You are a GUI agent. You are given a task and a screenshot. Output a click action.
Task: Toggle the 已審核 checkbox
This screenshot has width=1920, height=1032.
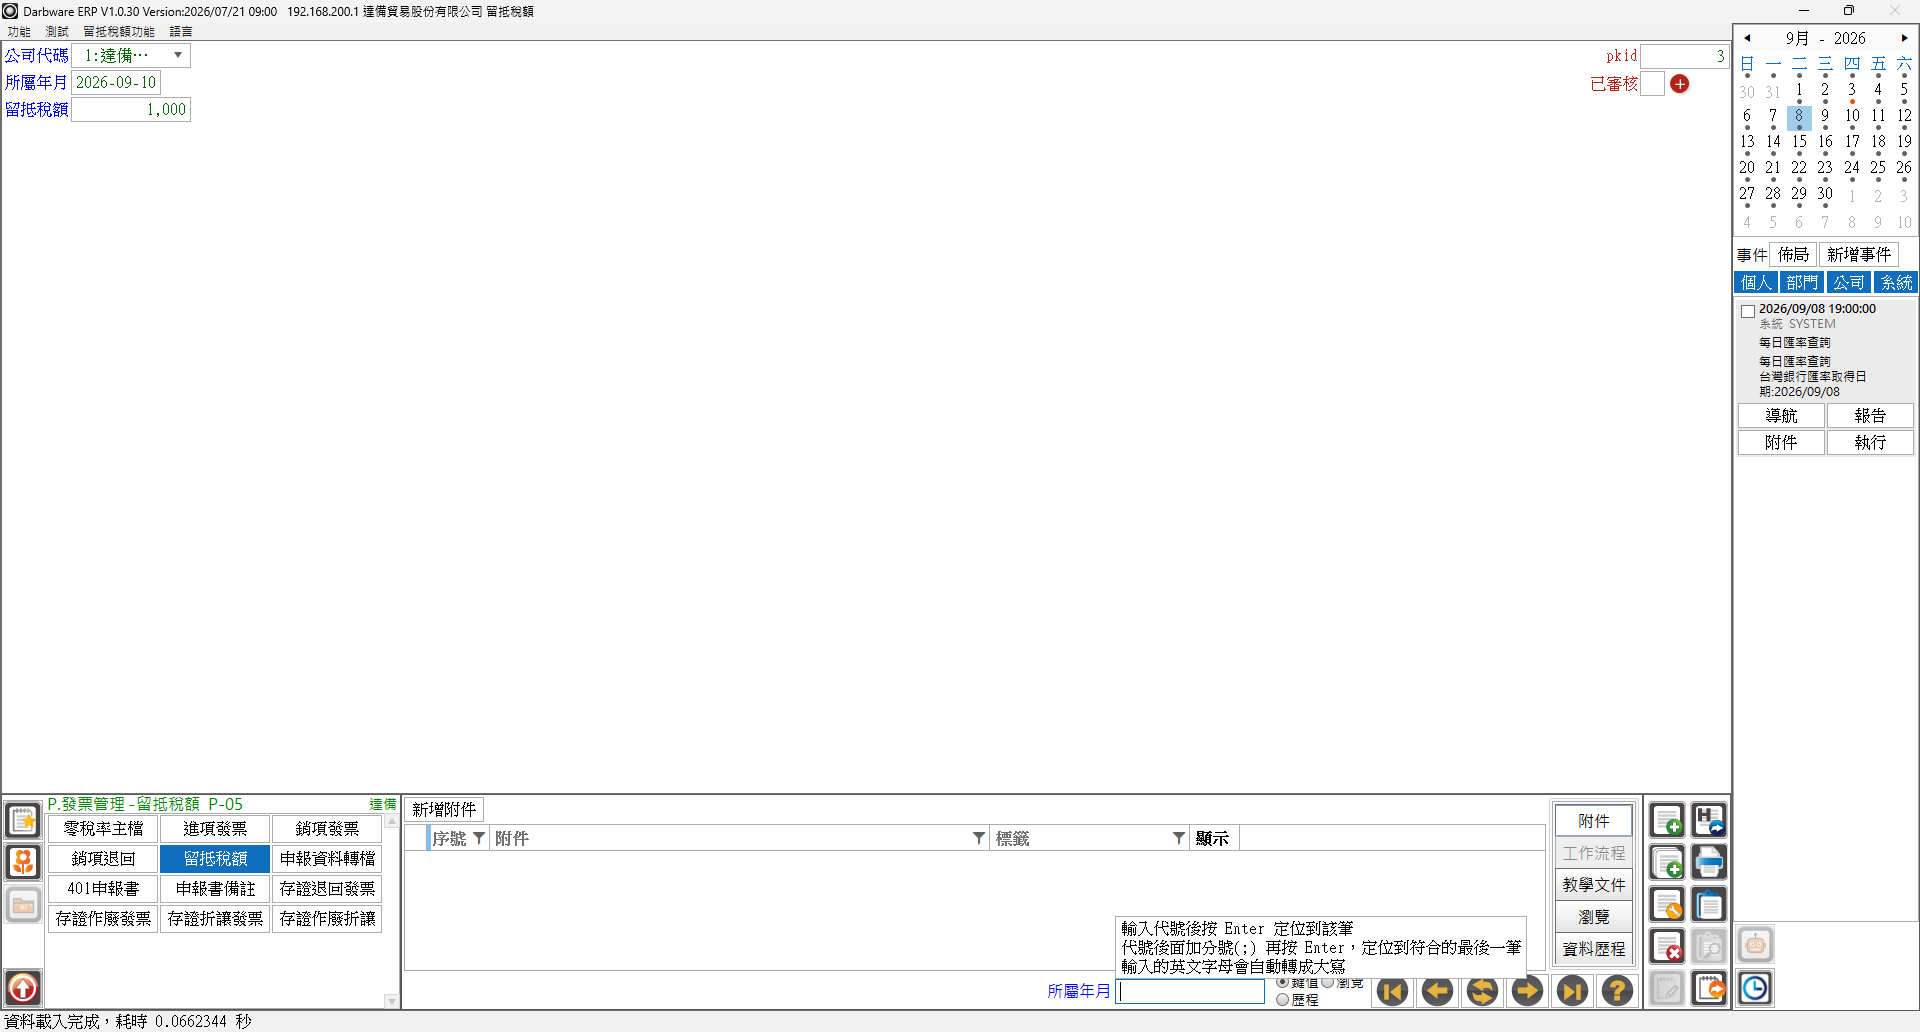1652,84
